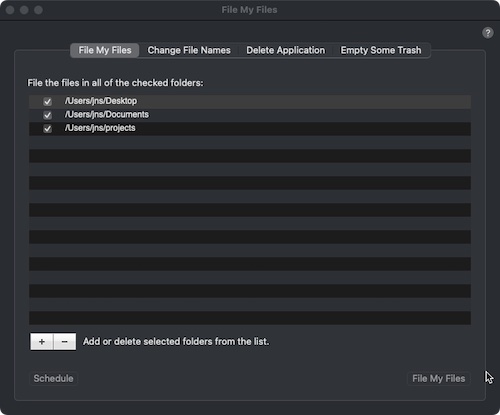
Task: Select the /Users/jns/Documents path text
Action: [107, 114]
